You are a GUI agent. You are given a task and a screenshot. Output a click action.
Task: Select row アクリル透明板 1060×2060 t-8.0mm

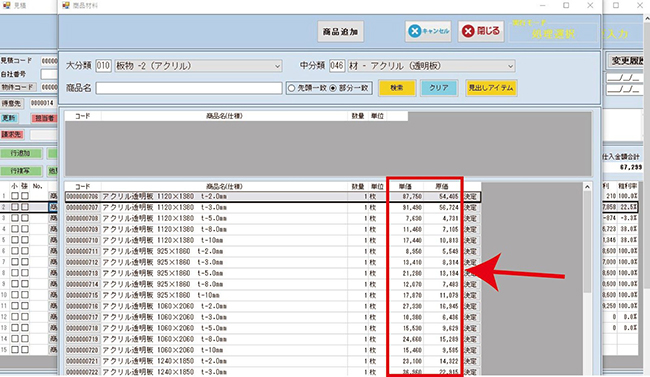273,339
